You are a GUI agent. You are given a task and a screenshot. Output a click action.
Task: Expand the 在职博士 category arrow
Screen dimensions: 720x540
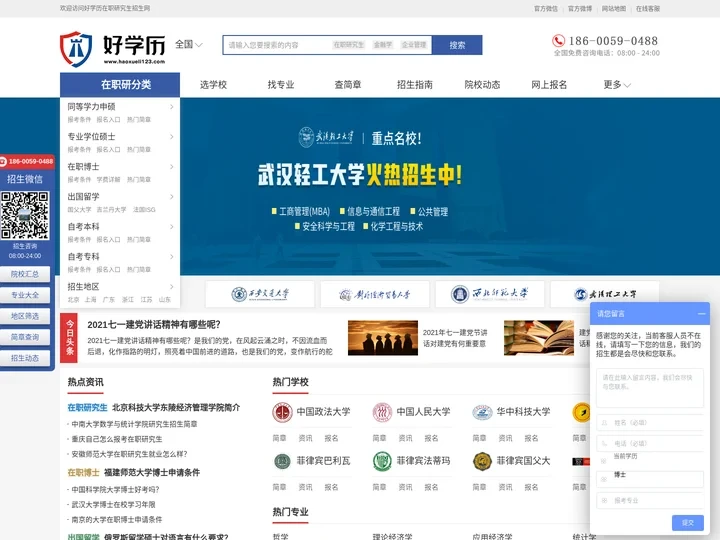pyautogui.click(x=172, y=167)
